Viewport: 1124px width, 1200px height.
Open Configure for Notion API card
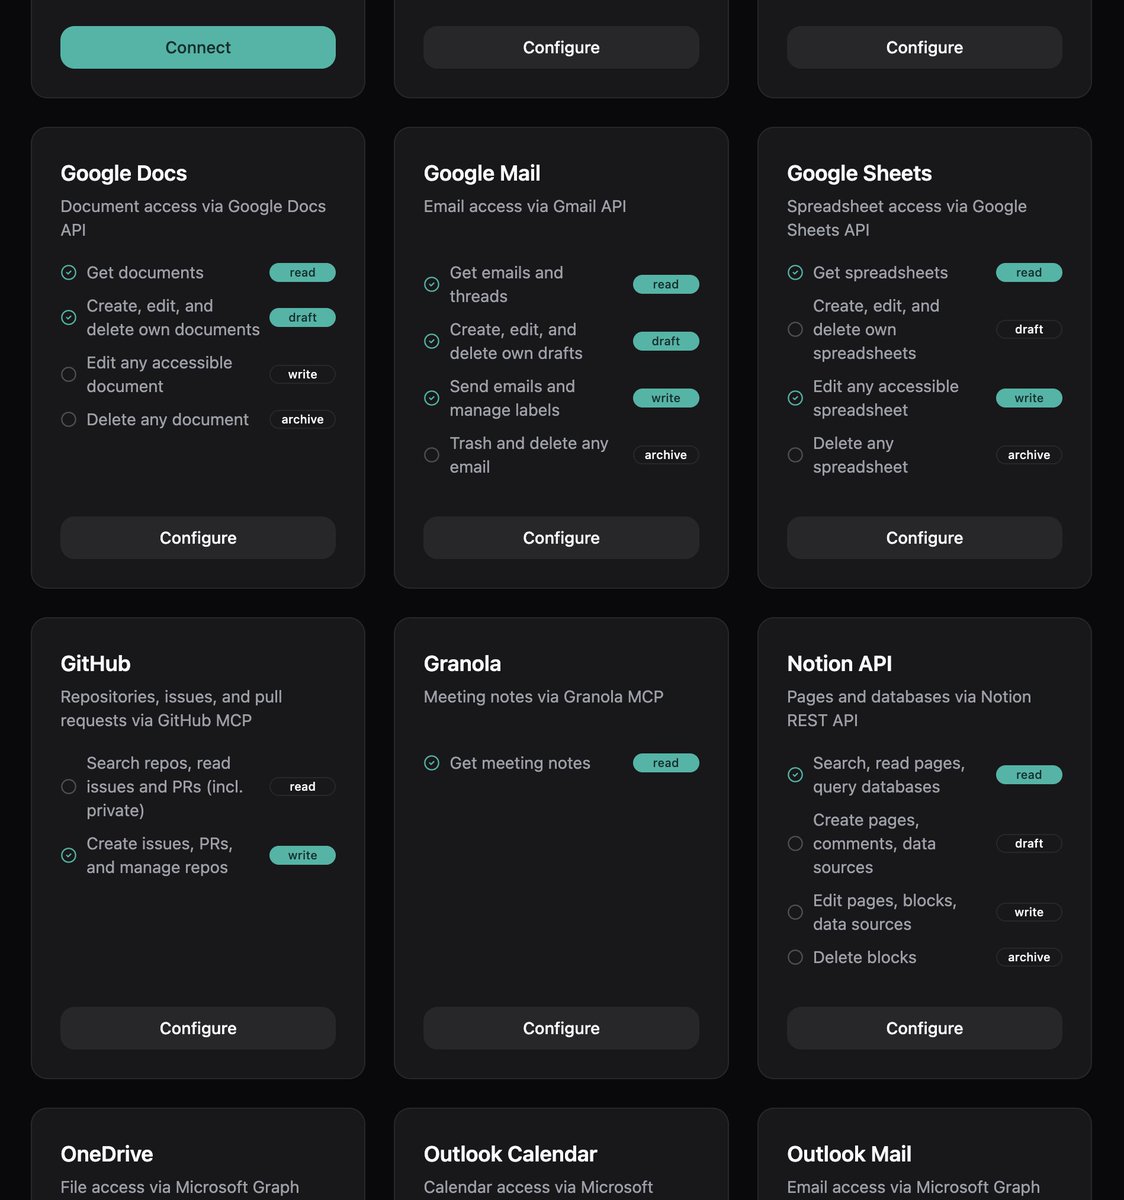point(924,1028)
